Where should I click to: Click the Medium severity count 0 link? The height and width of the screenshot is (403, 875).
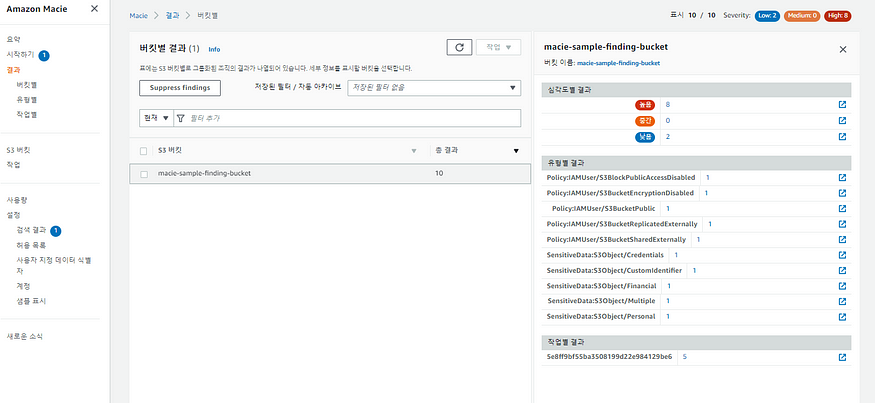click(x=667, y=120)
